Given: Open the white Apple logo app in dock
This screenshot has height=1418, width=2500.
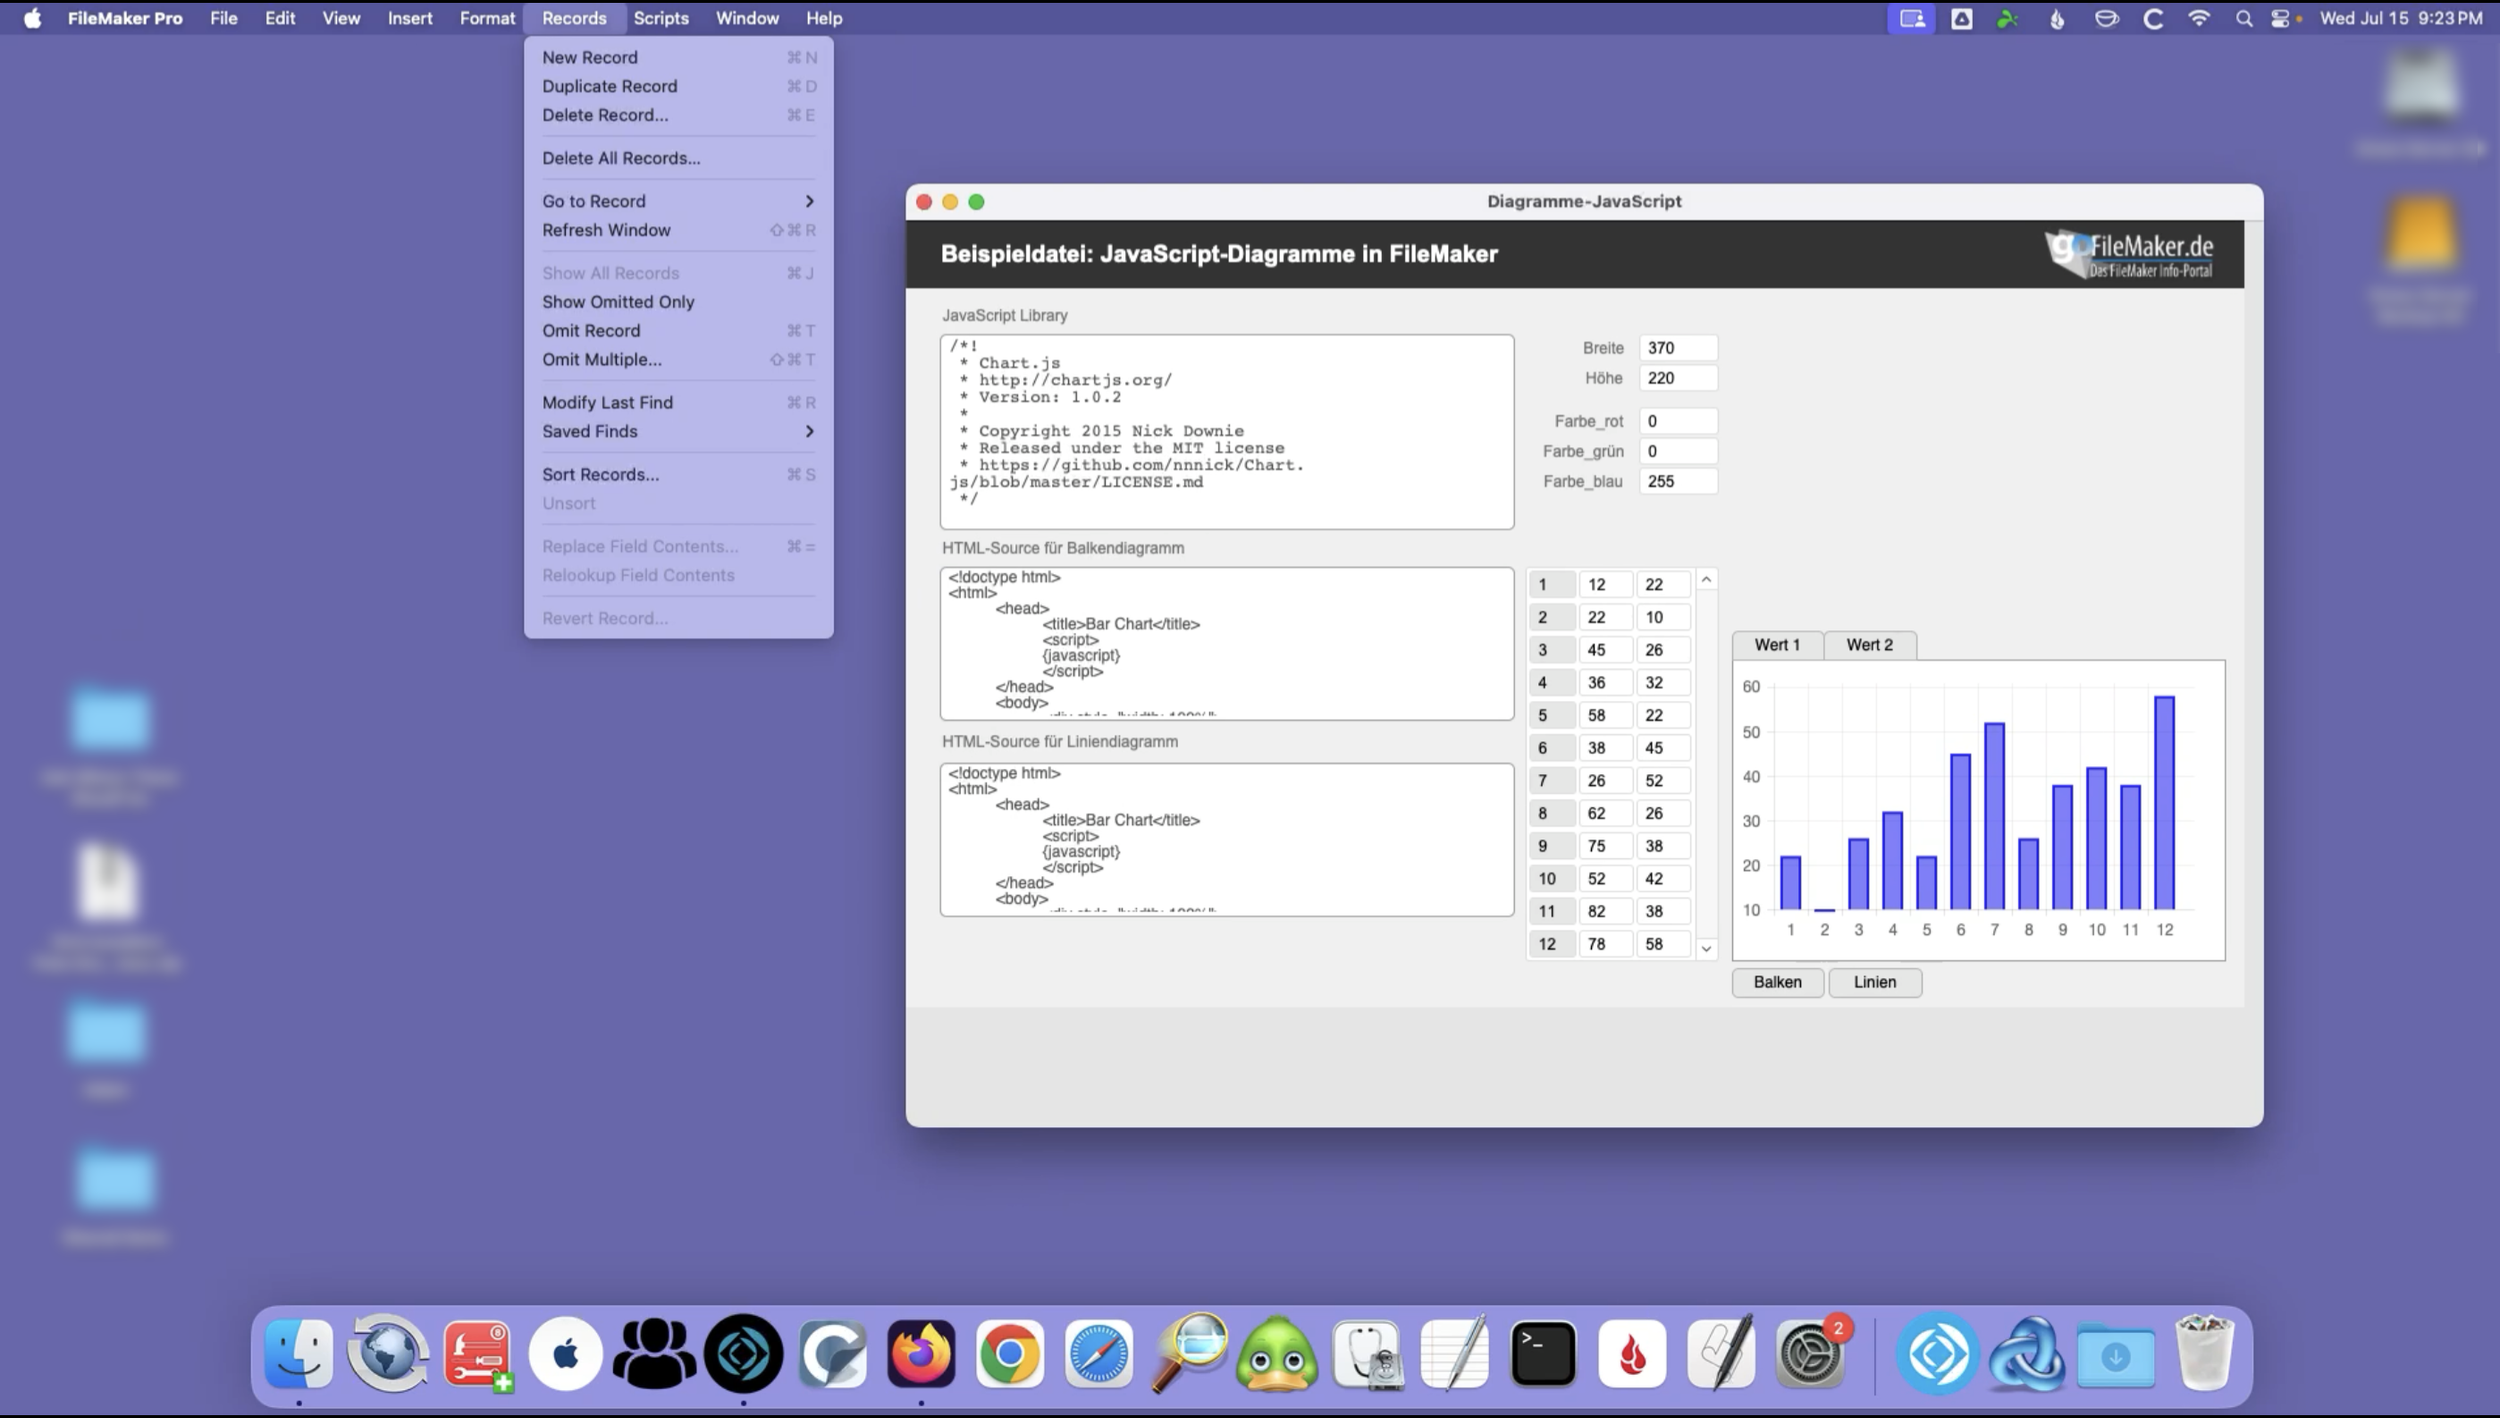Looking at the screenshot, I should (x=566, y=1354).
